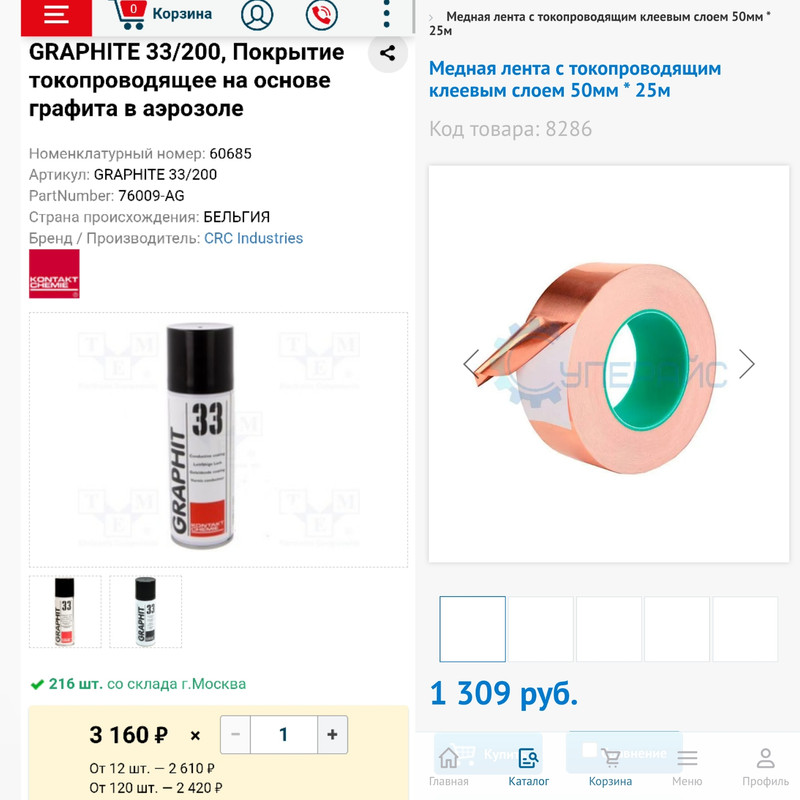This screenshot has height=800, width=800.
Task: Select second Graphit 33 can thumbnail
Action: tap(145, 611)
